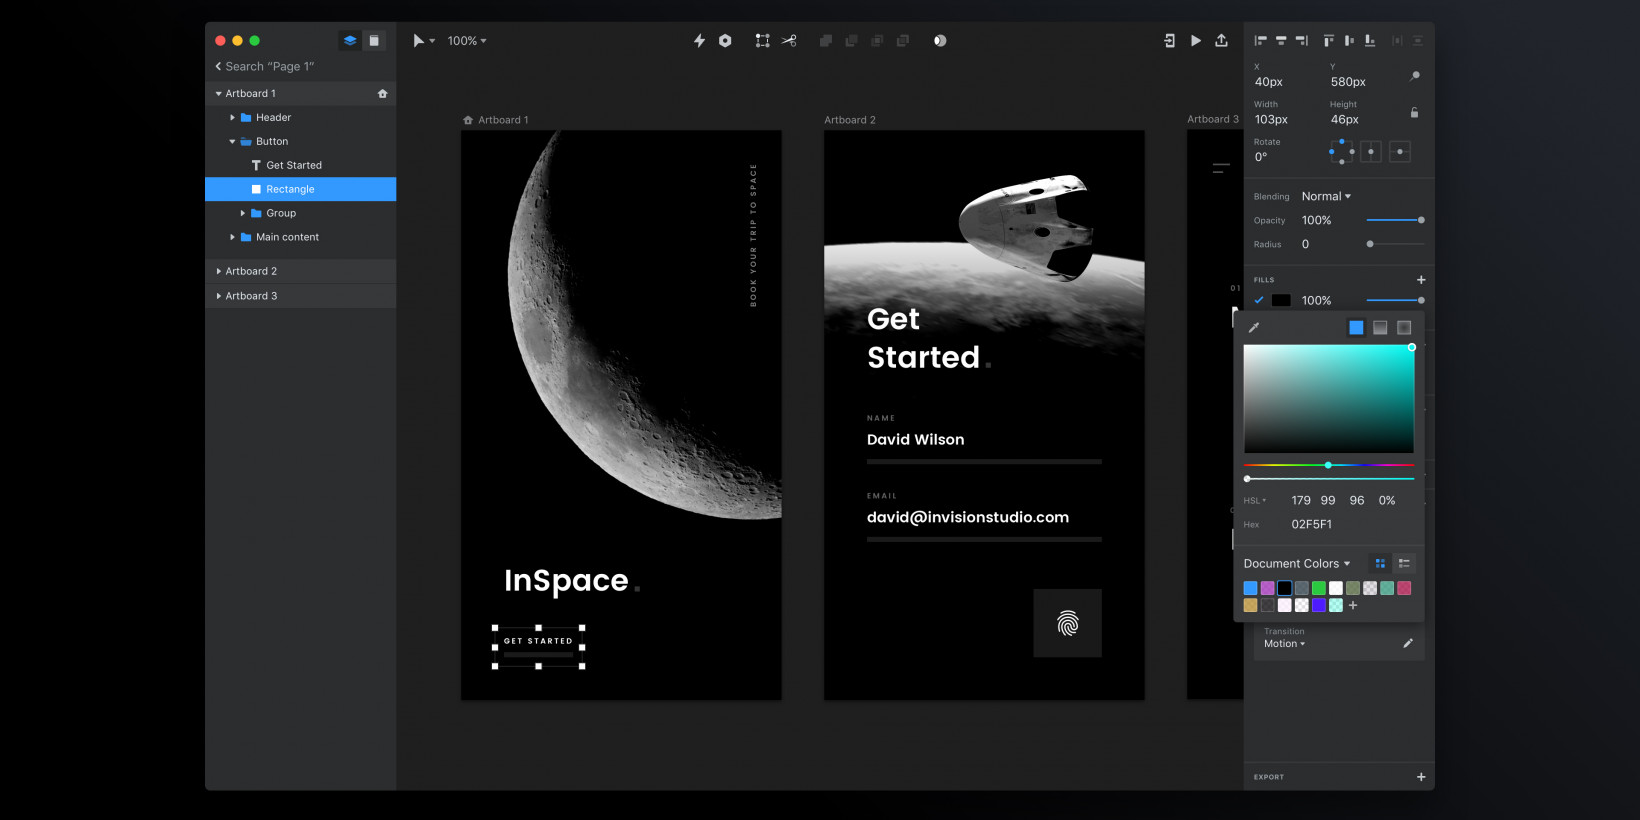1640x820 pixels.
Task: Edit the motion transition with pencil
Action: tap(1408, 643)
